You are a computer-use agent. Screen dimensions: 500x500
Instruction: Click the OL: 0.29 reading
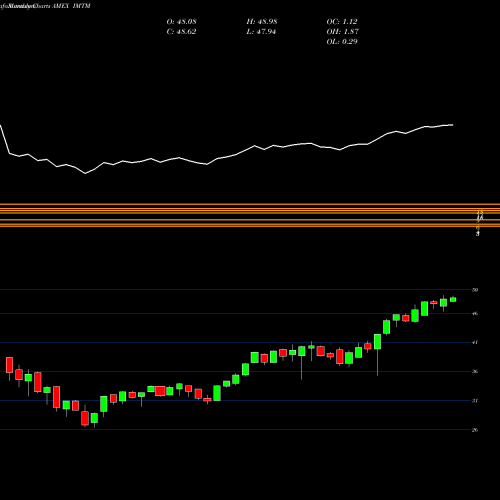(x=342, y=42)
